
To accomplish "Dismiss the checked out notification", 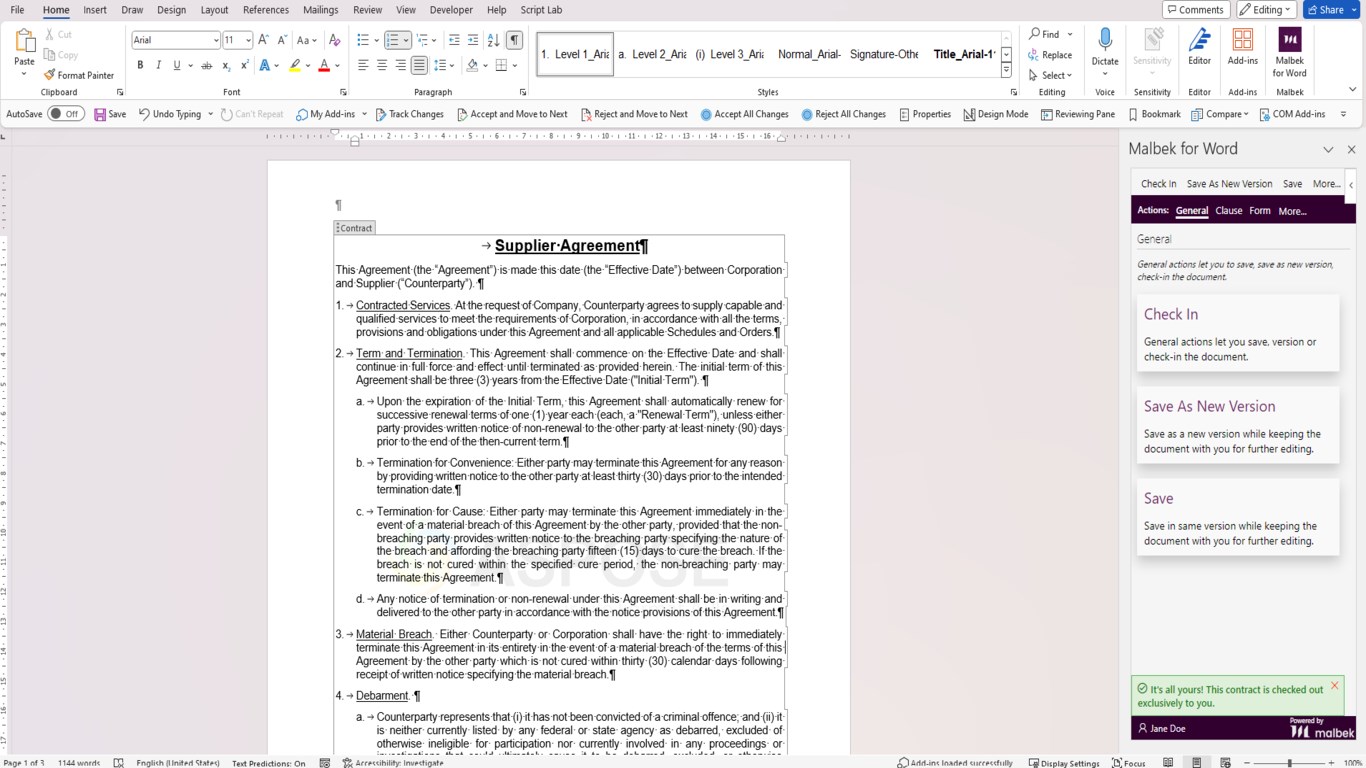I will (1334, 686).
